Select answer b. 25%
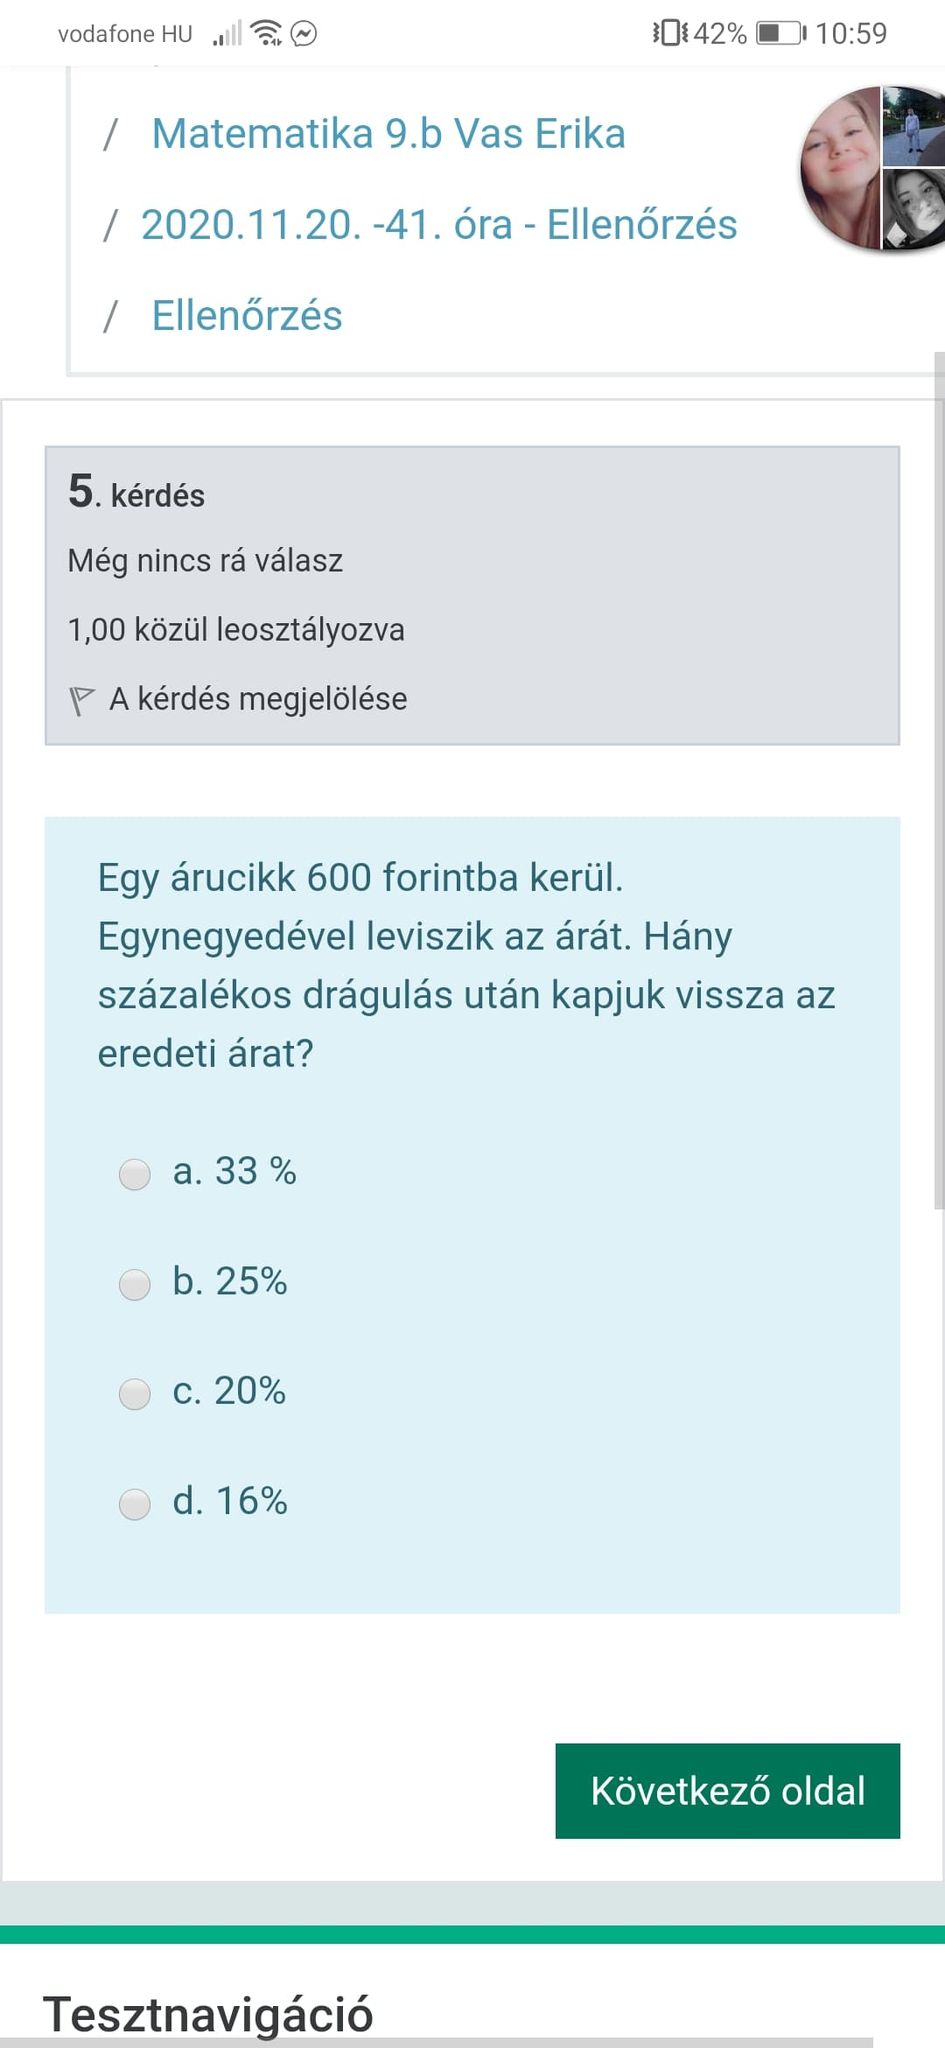The image size is (945, 2048). [135, 1283]
